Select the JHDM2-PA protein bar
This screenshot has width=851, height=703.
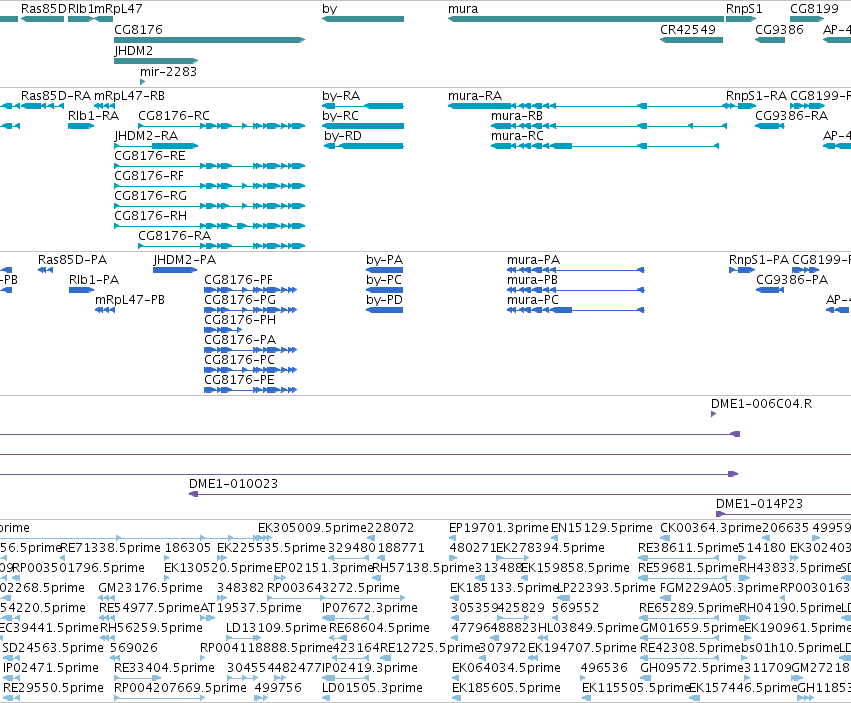tap(175, 270)
